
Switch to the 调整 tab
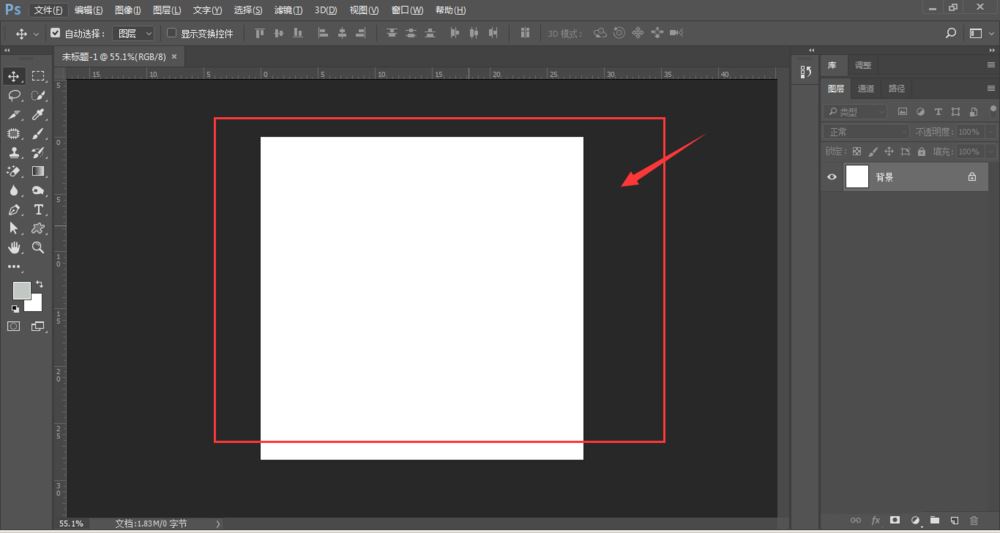click(863, 65)
